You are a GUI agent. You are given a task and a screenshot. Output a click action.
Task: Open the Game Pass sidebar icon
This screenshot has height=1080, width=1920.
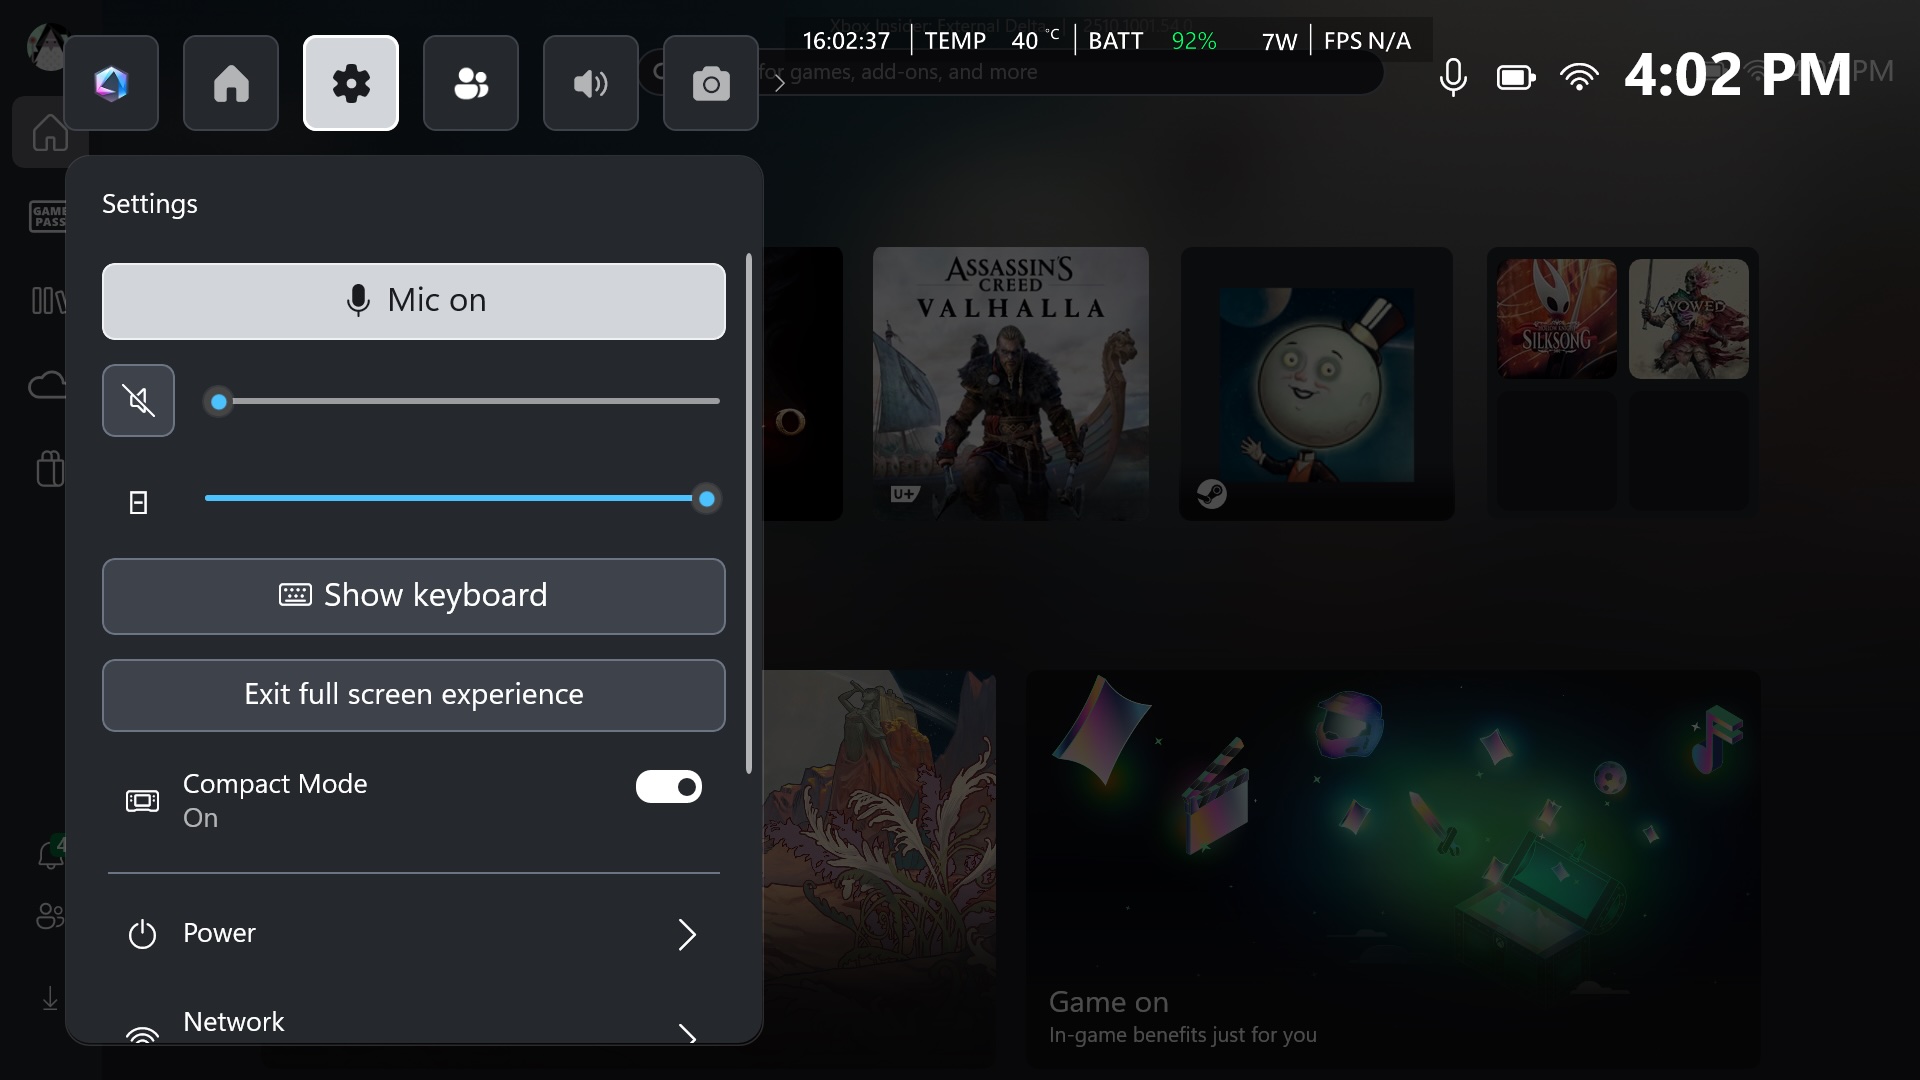(x=46, y=216)
